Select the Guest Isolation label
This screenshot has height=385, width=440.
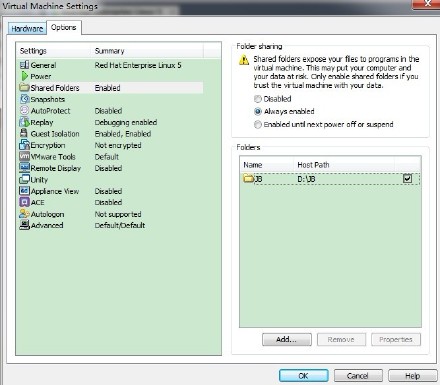tap(55, 134)
